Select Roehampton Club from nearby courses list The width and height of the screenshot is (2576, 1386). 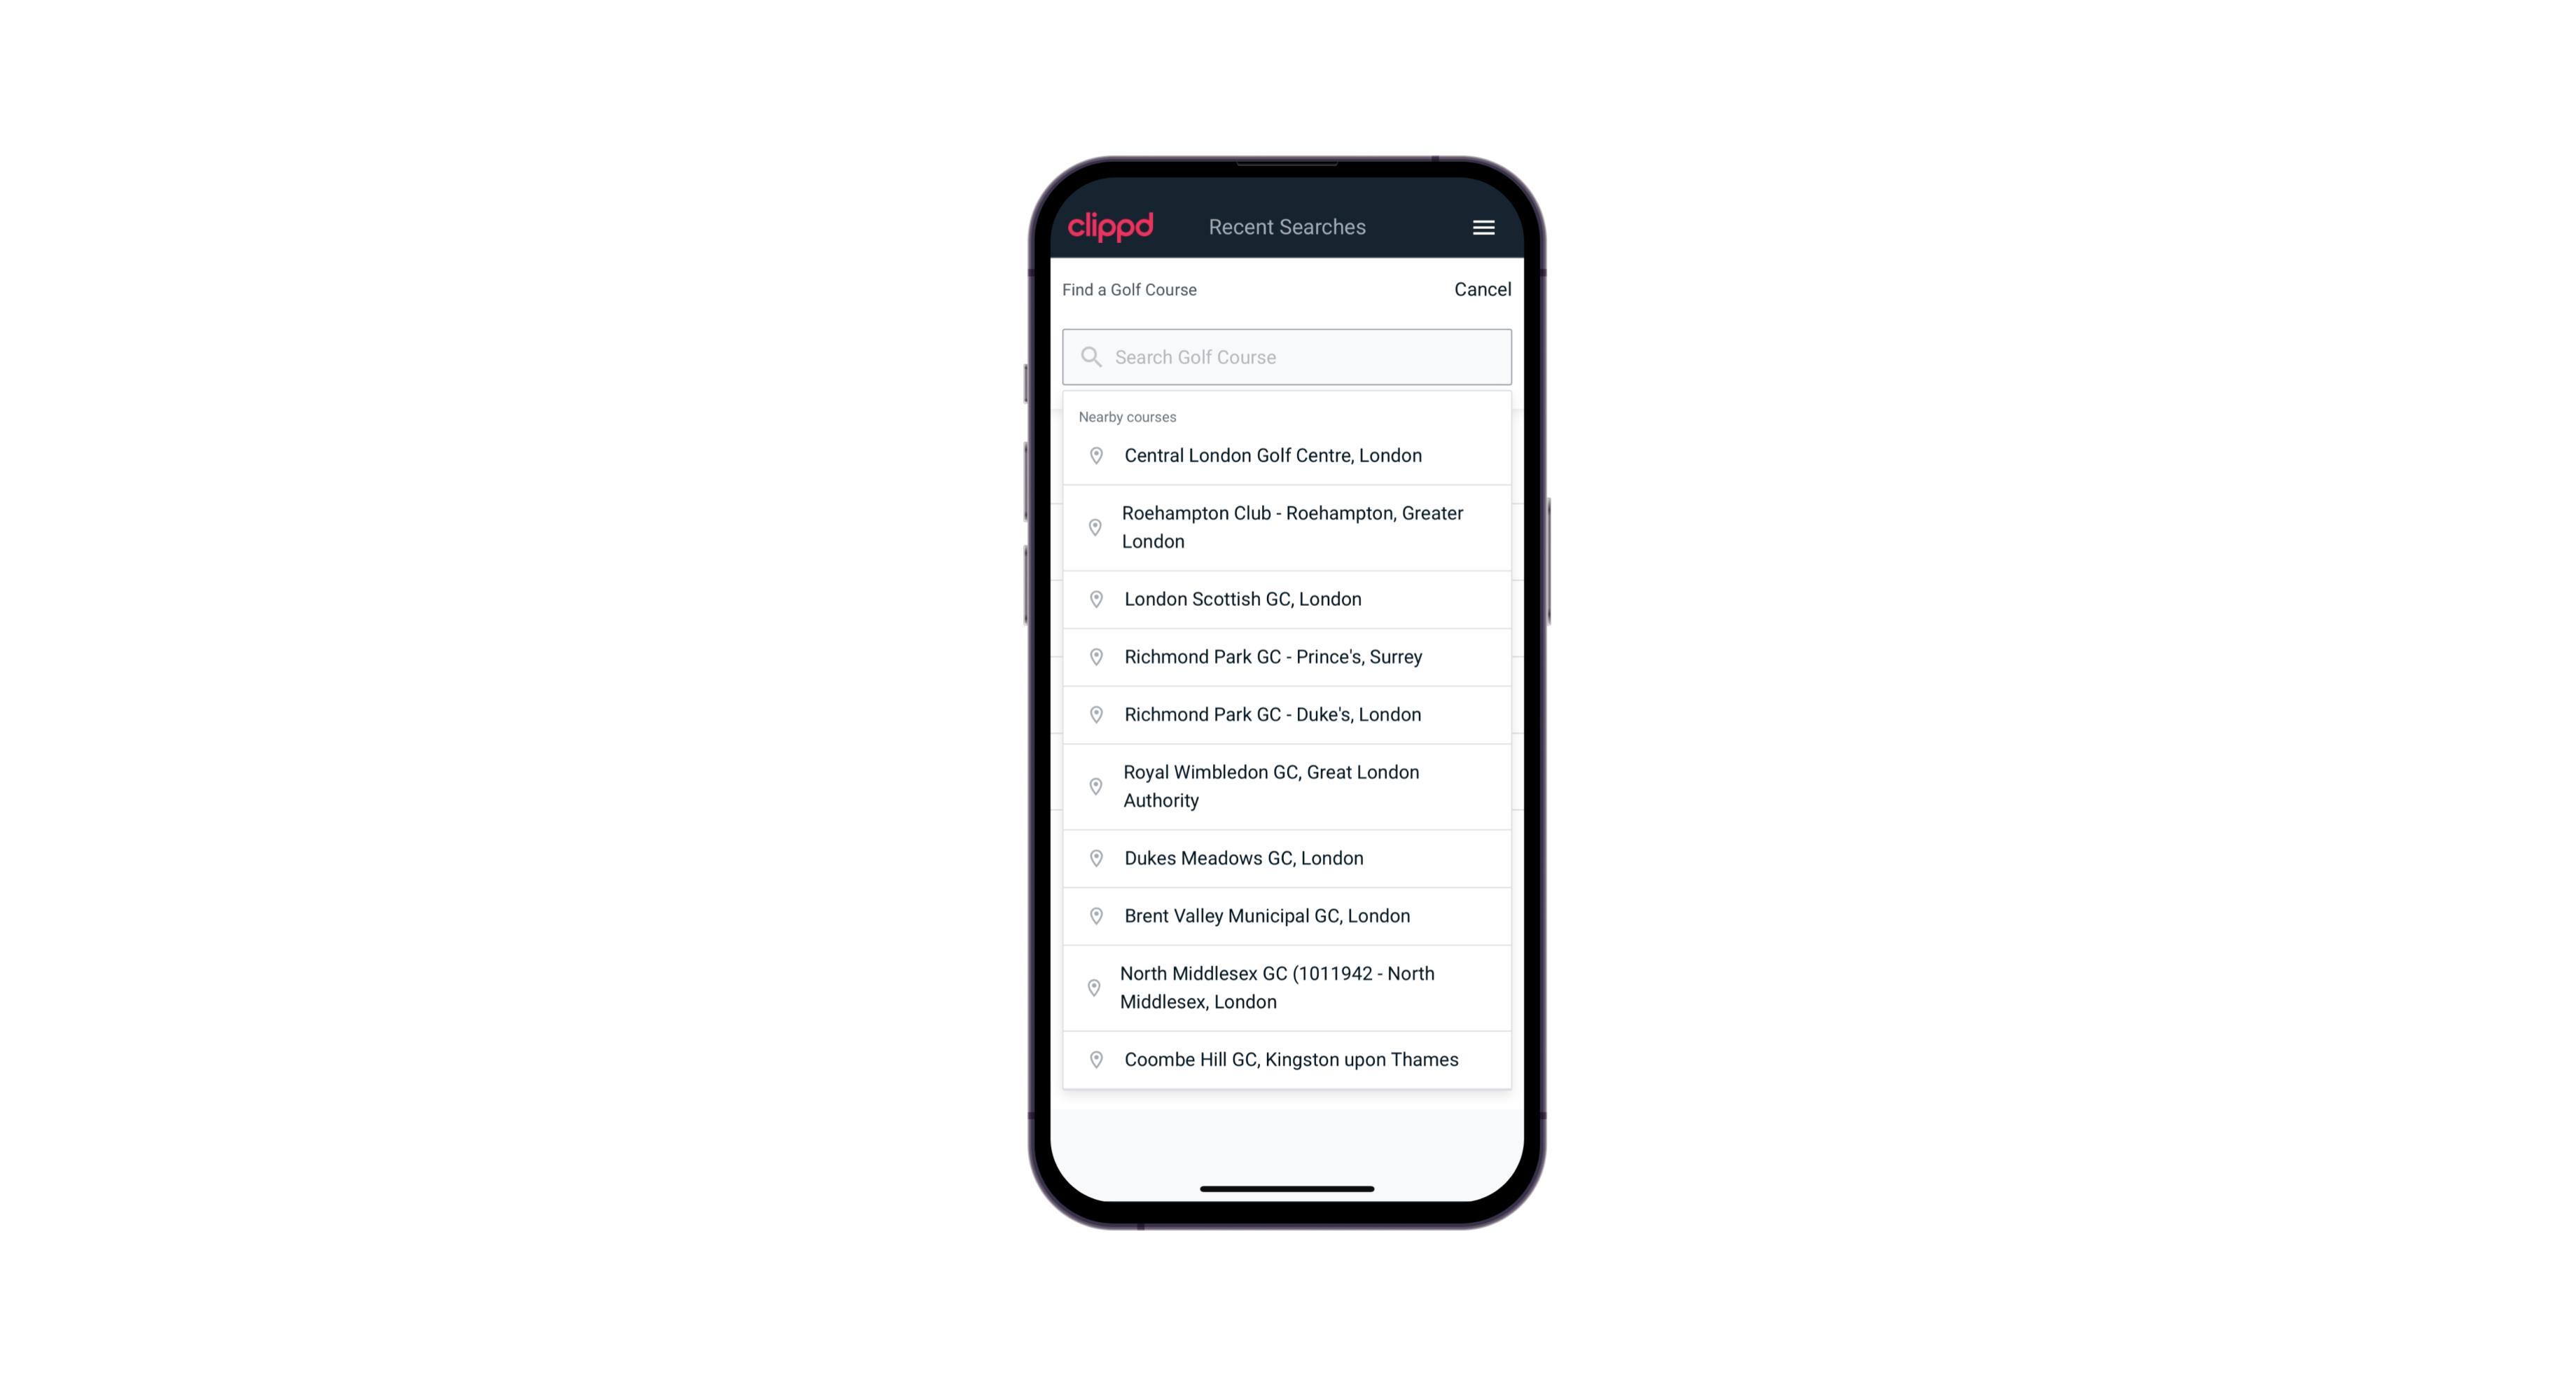pos(1288,526)
